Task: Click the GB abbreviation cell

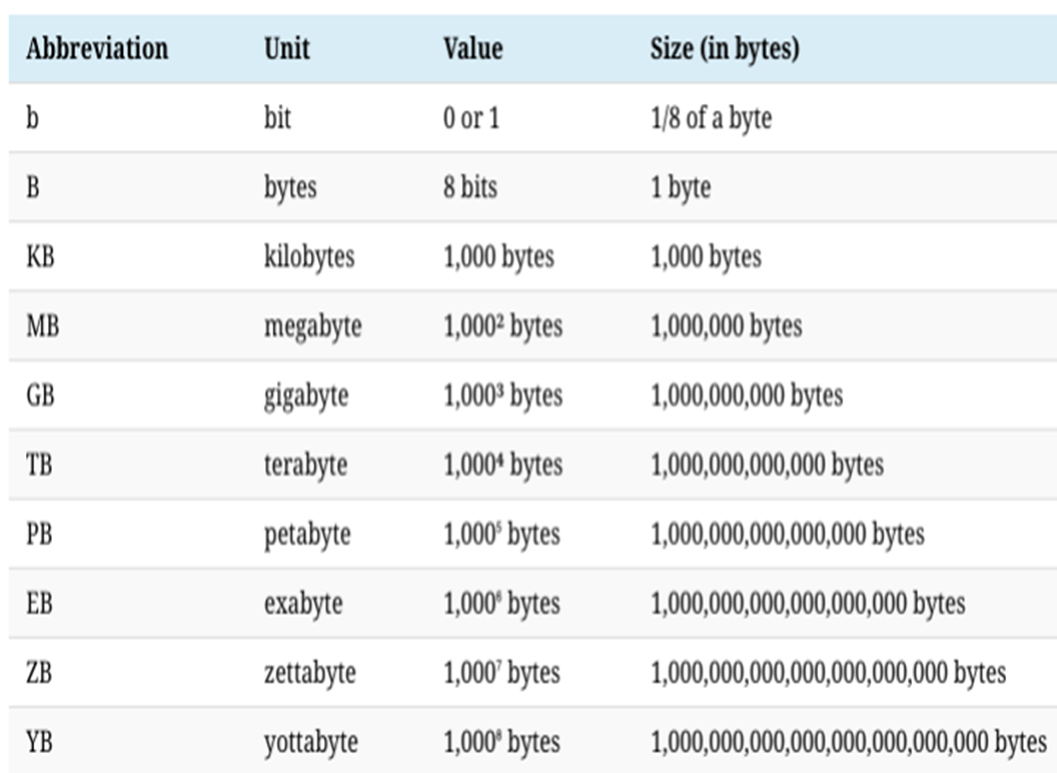Action: 40,395
